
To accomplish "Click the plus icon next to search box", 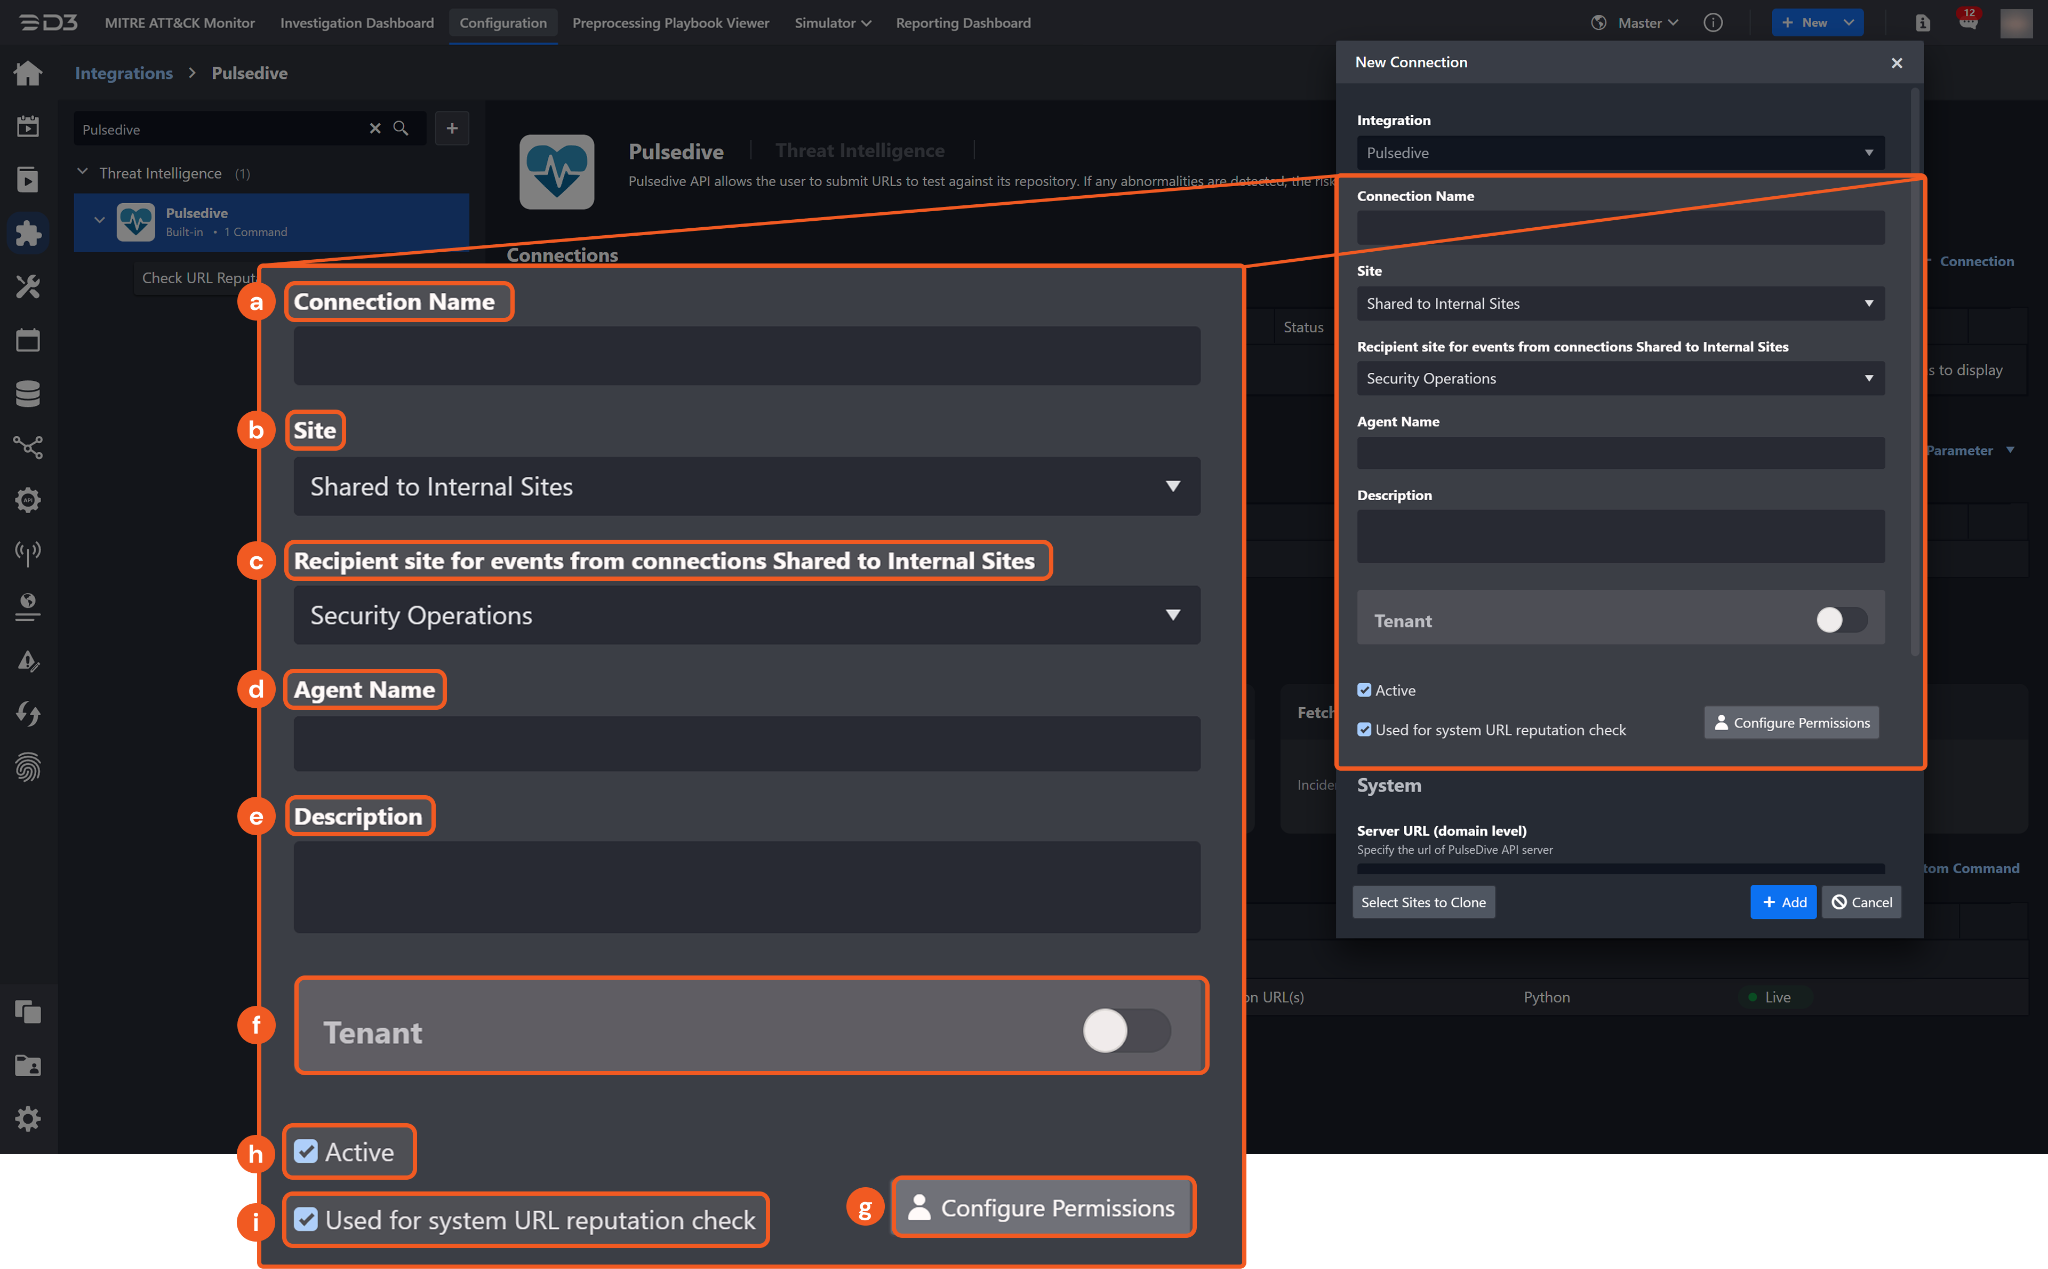I will (x=452, y=129).
